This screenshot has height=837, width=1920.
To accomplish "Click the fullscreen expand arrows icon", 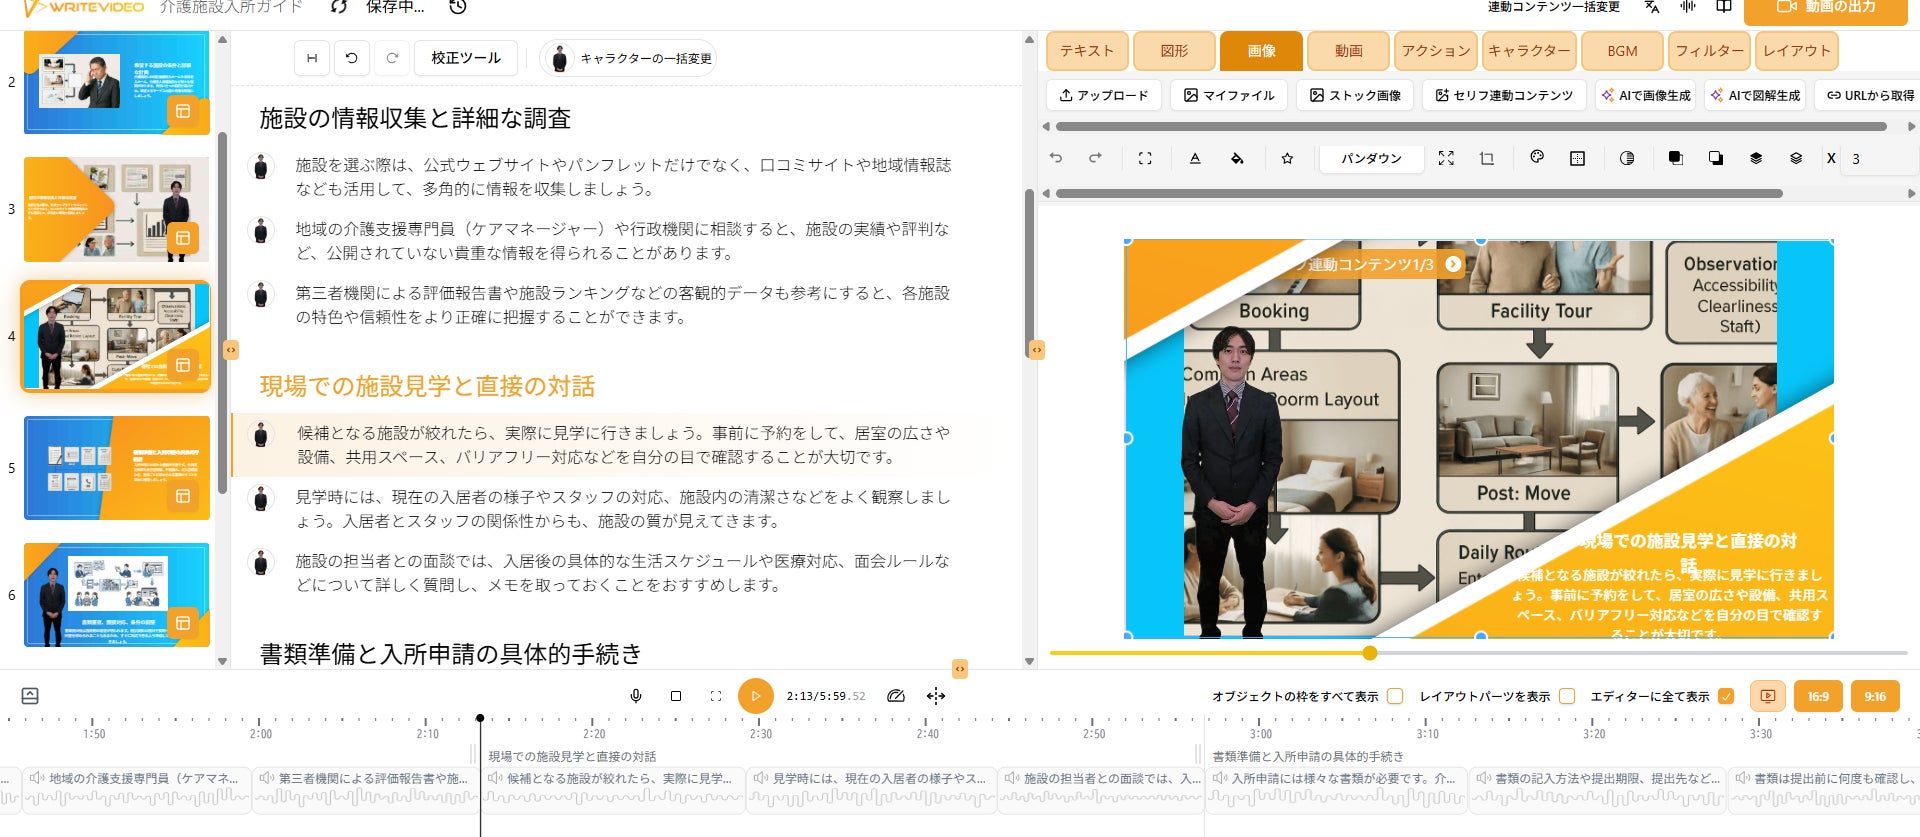I will [x=1446, y=158].
